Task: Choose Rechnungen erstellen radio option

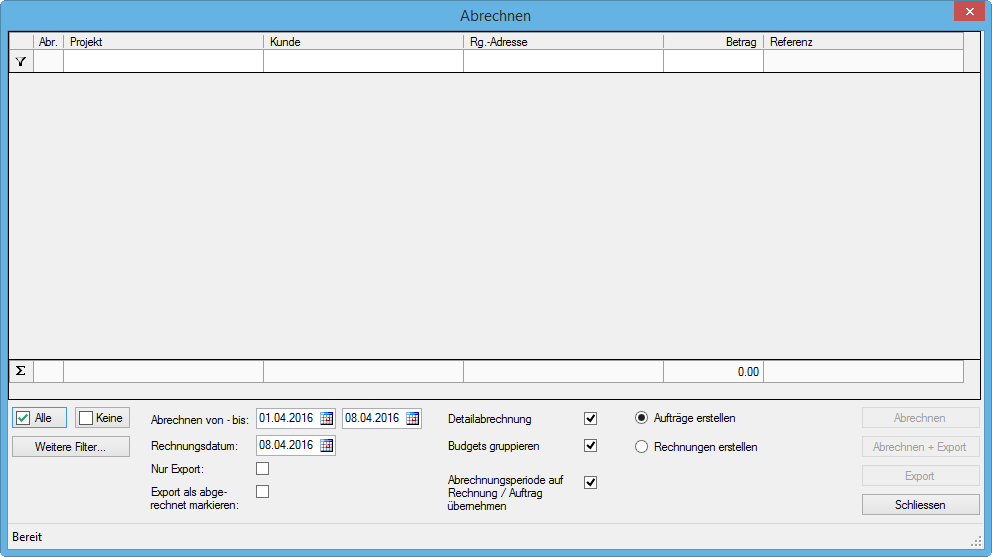Action: (x=642, y=447)
